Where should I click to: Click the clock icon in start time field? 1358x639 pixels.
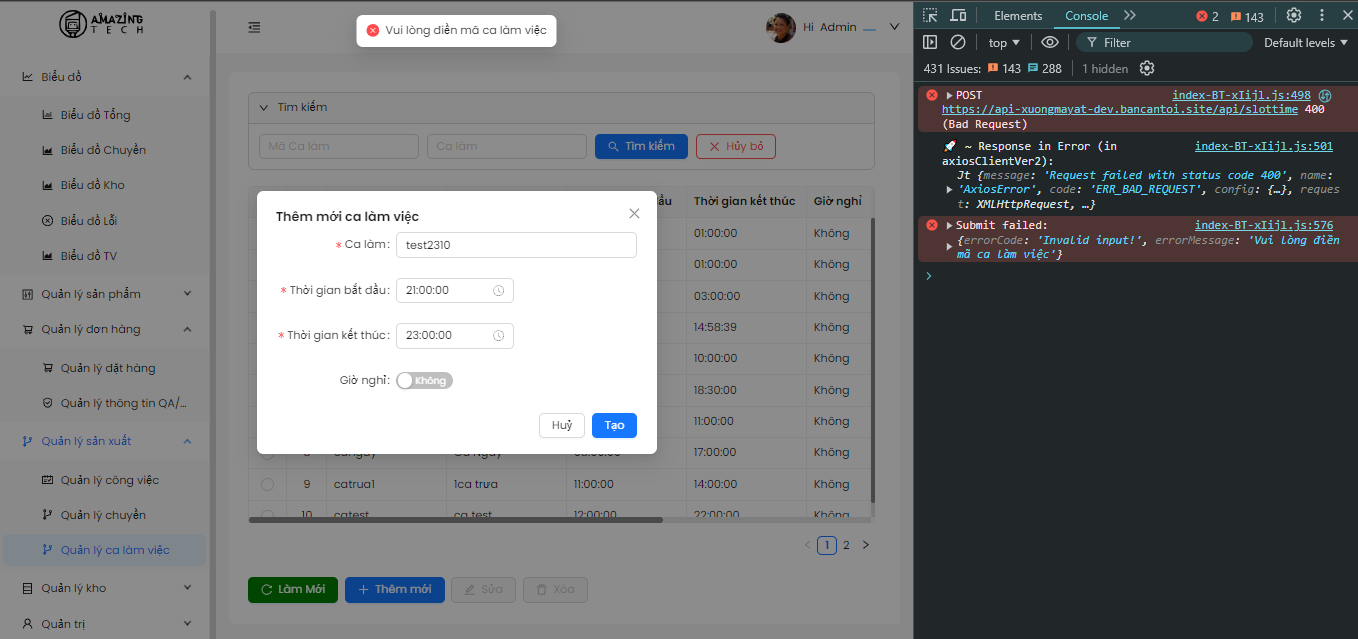point(498,291)
